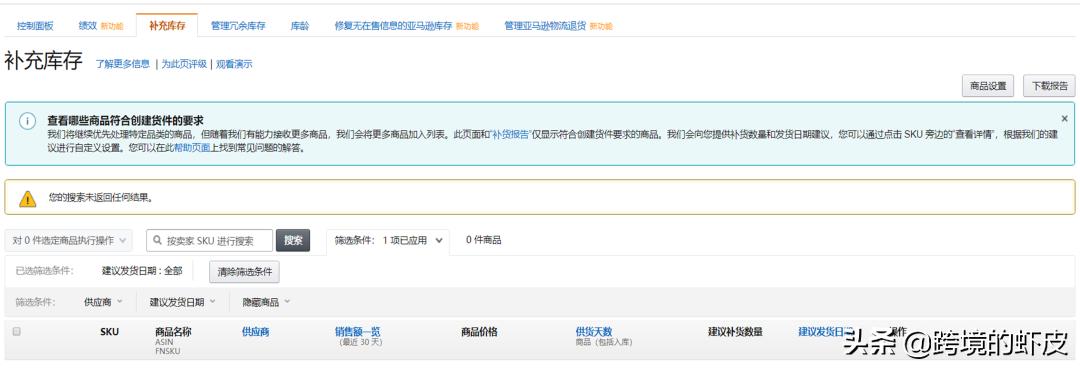Open 管理亚马逊物流退货 tab
Screen dimensions: 1080x368
click(x=544, y=26)
